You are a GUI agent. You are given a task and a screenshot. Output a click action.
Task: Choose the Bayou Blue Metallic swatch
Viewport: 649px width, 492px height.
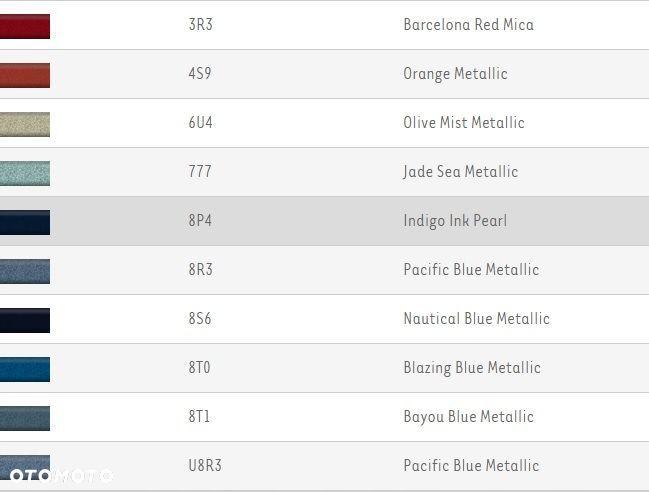click(25, 418)
